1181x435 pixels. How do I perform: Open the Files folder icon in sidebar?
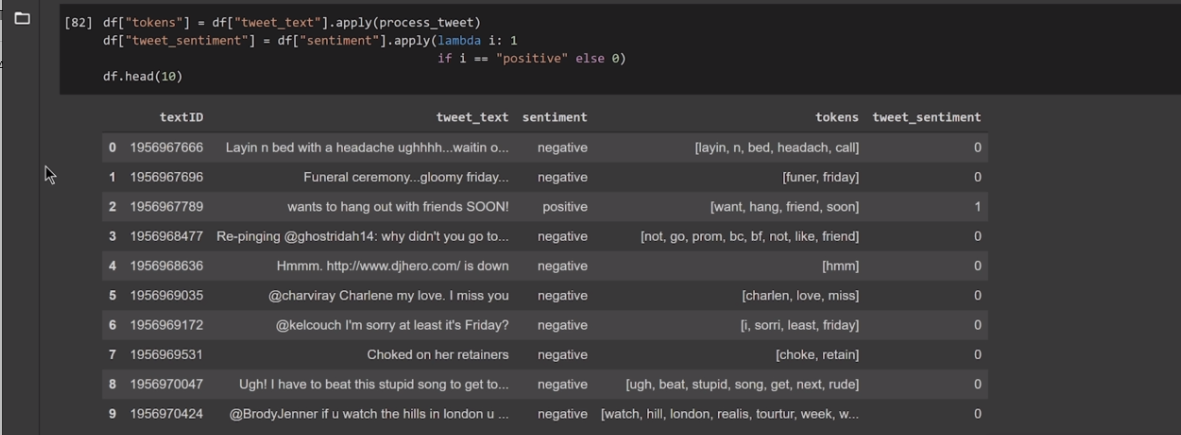(x=22, y=18)
